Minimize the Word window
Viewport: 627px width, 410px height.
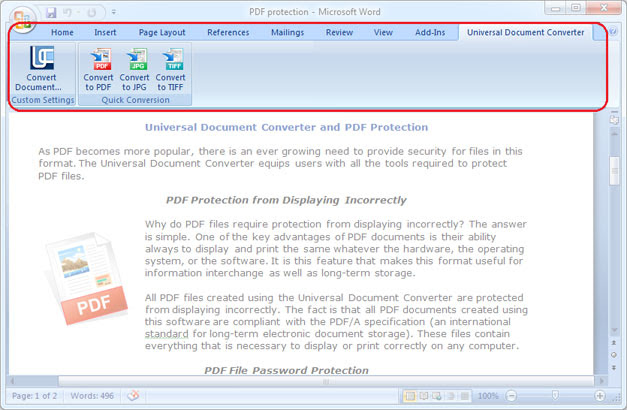tap(555, 8)
